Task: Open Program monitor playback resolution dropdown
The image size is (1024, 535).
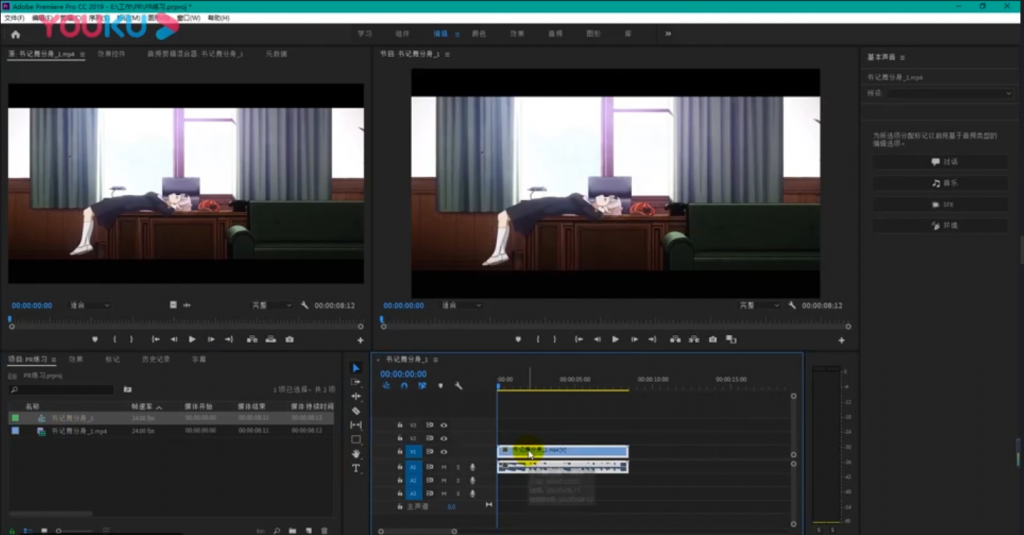Action: point(759,305)
